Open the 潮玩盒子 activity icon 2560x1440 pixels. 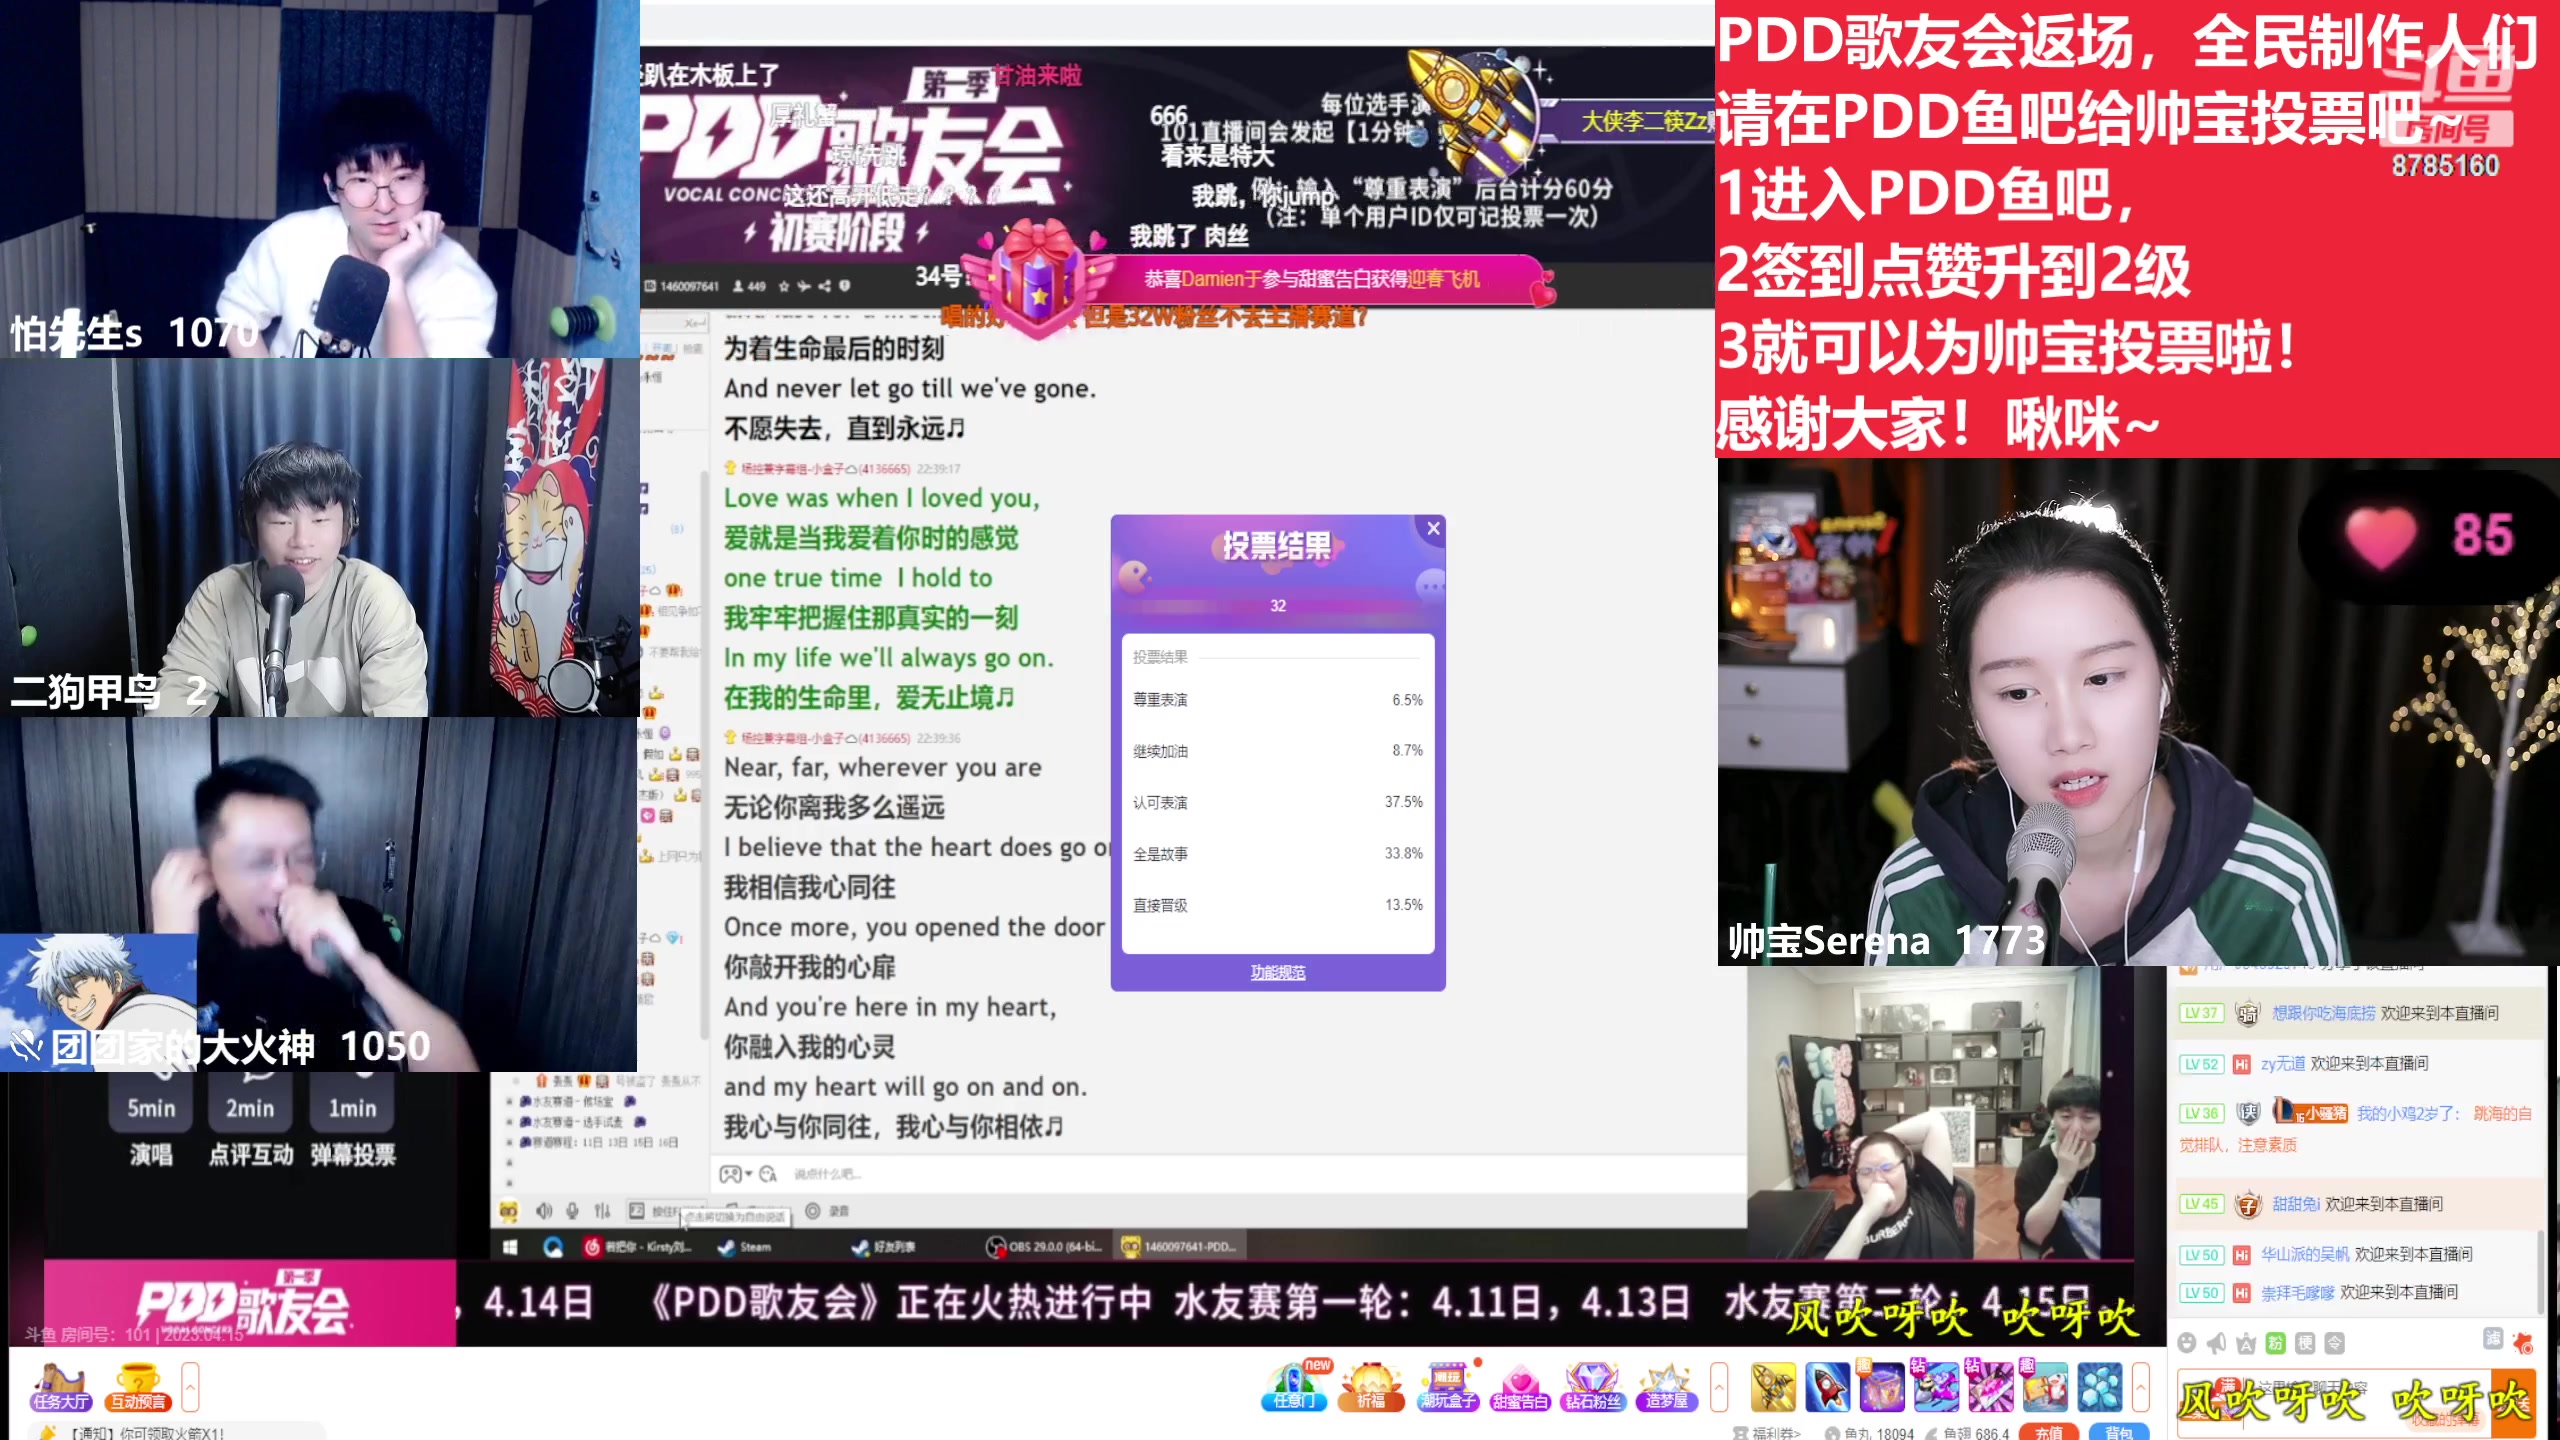tap(1448, 1387)
